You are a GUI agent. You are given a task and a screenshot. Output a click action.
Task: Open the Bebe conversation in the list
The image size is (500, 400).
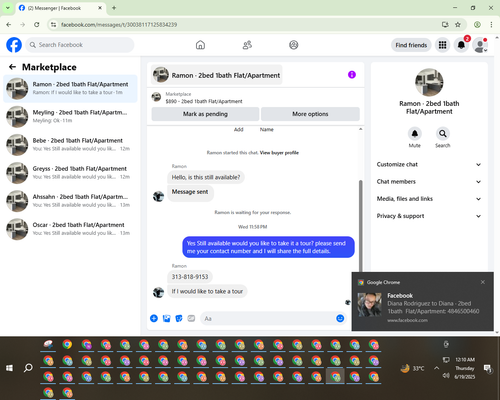point(70,145)
